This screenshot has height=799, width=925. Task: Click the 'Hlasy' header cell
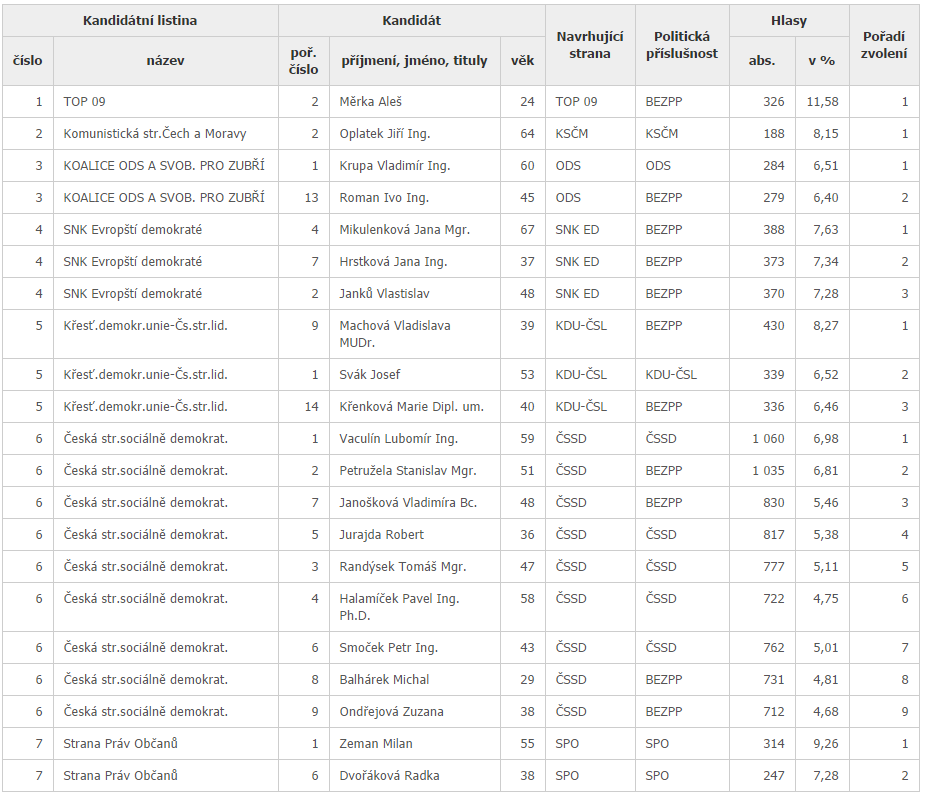(x=789, y=21)
